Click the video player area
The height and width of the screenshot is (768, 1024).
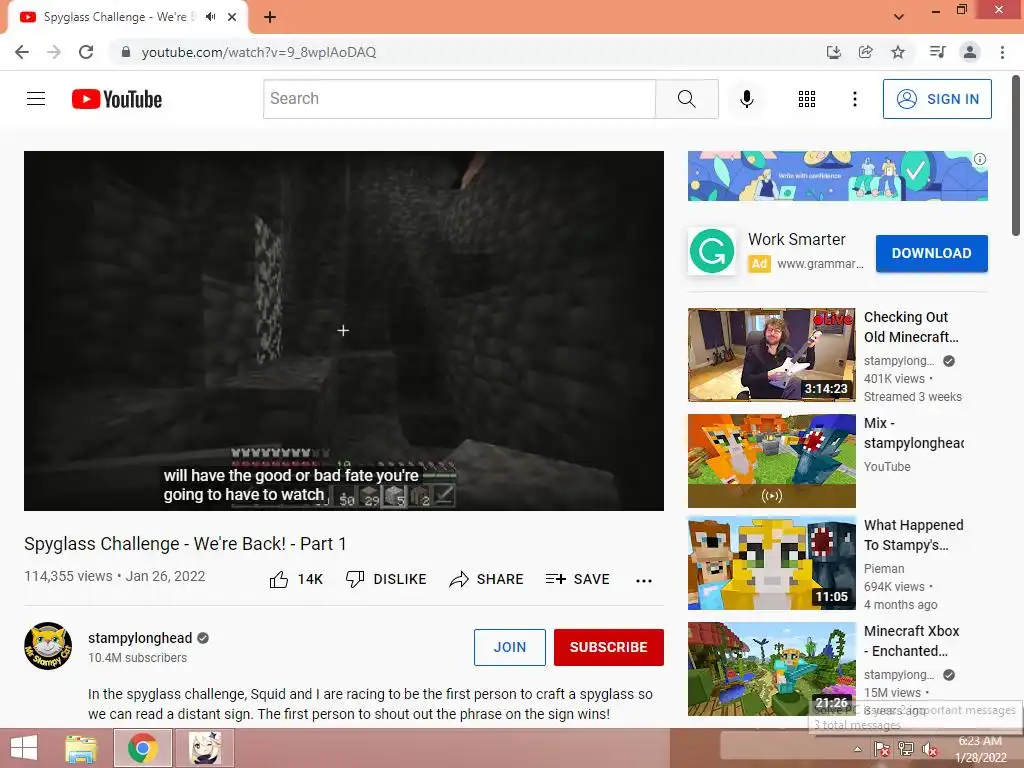coord(344,330)
